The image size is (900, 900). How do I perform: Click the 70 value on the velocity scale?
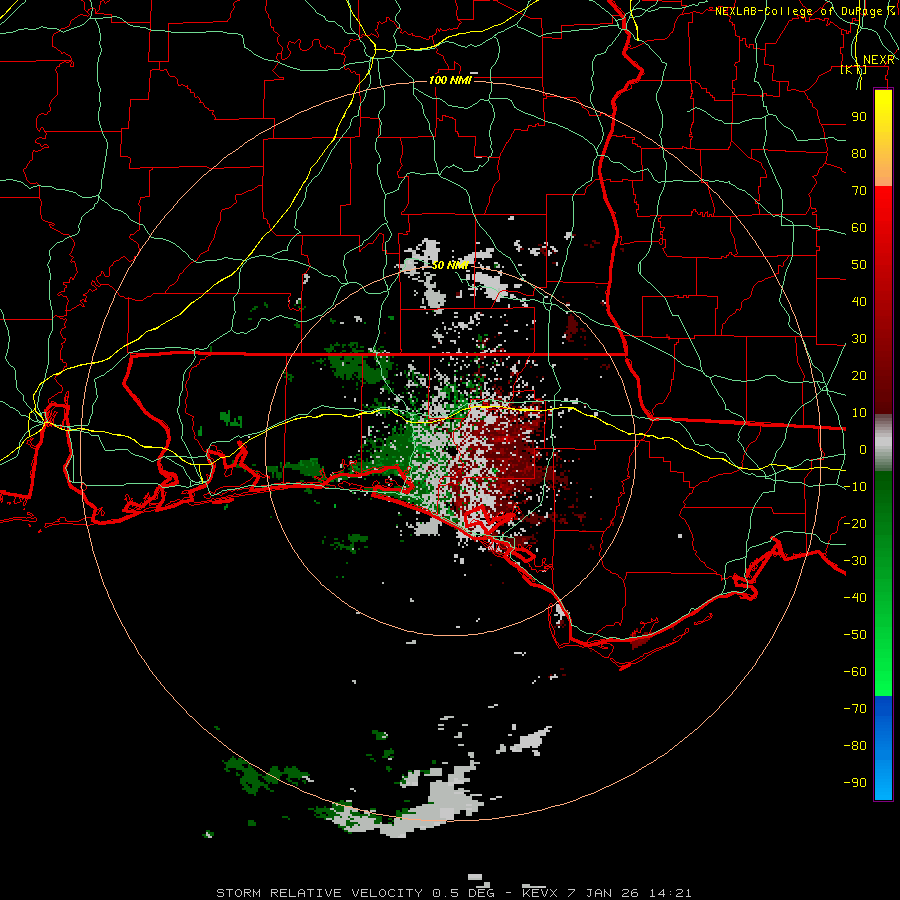859,191
